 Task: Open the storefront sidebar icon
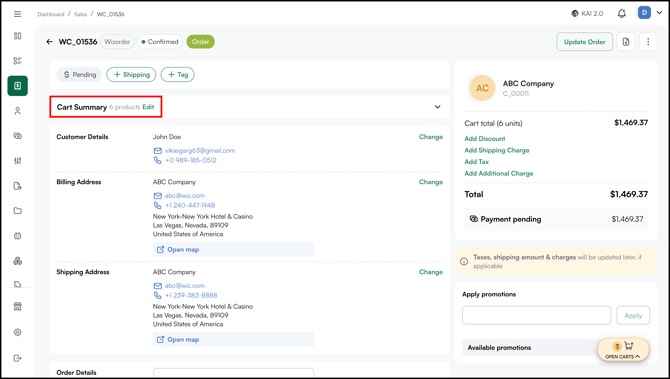pyautogui.click(x=18, y=306)
